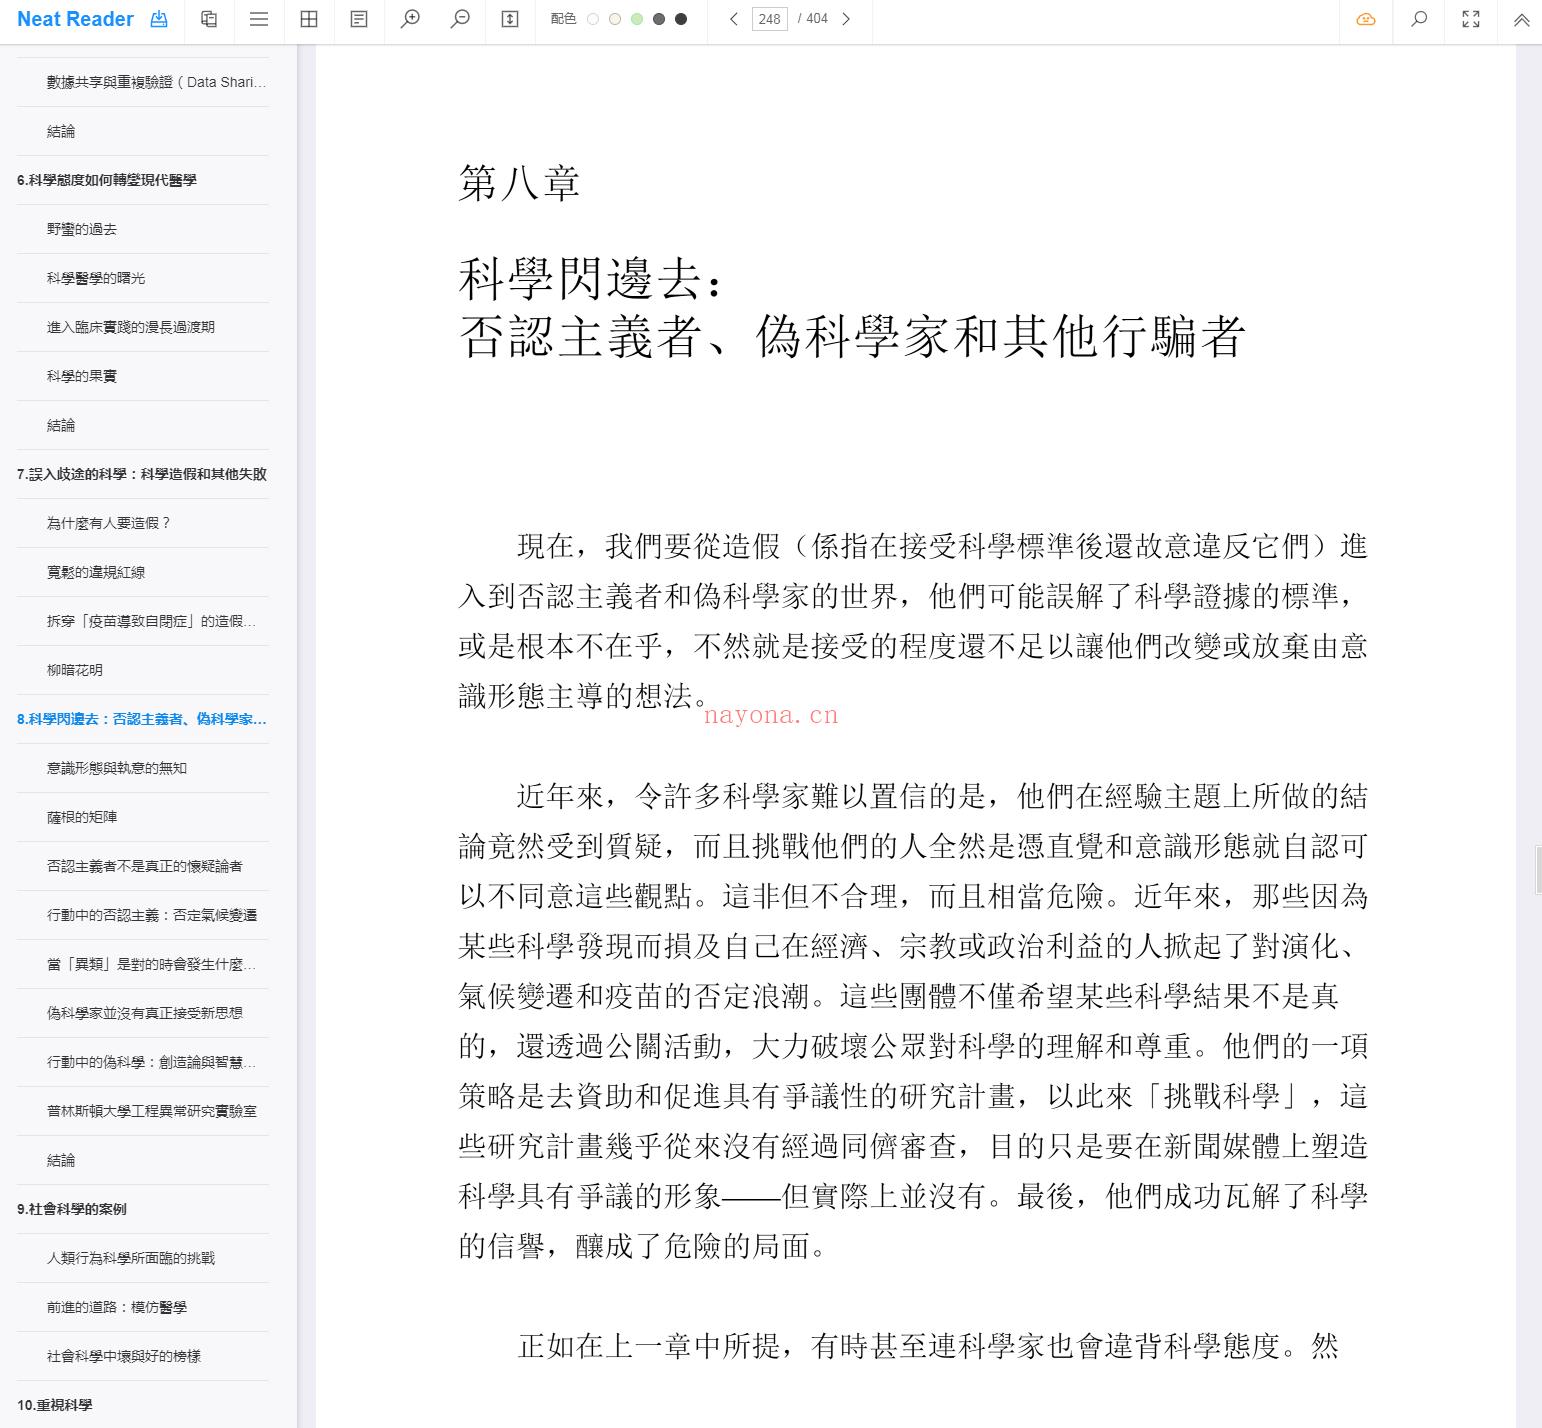This screenshot has height=1428, width=1542.
Task: Open section 行動中的偽科學：創造論與智慧
Action: click(x=152, y=1062)
